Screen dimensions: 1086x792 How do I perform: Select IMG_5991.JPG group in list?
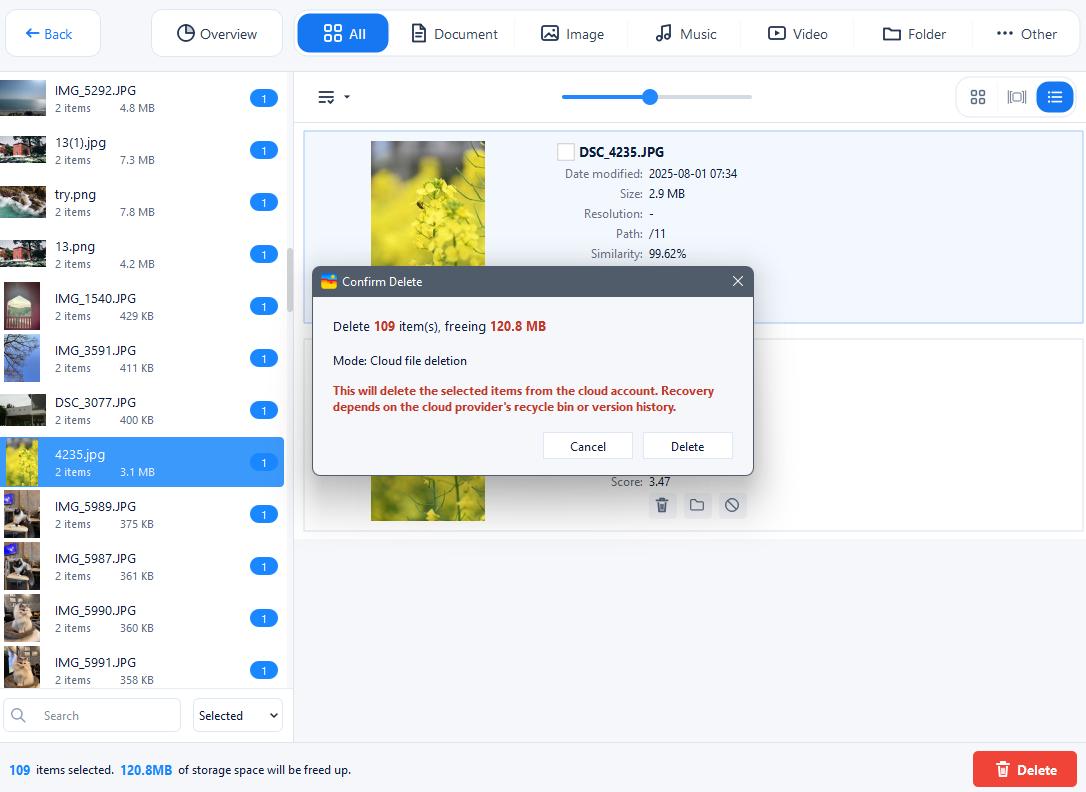point(142,667)
